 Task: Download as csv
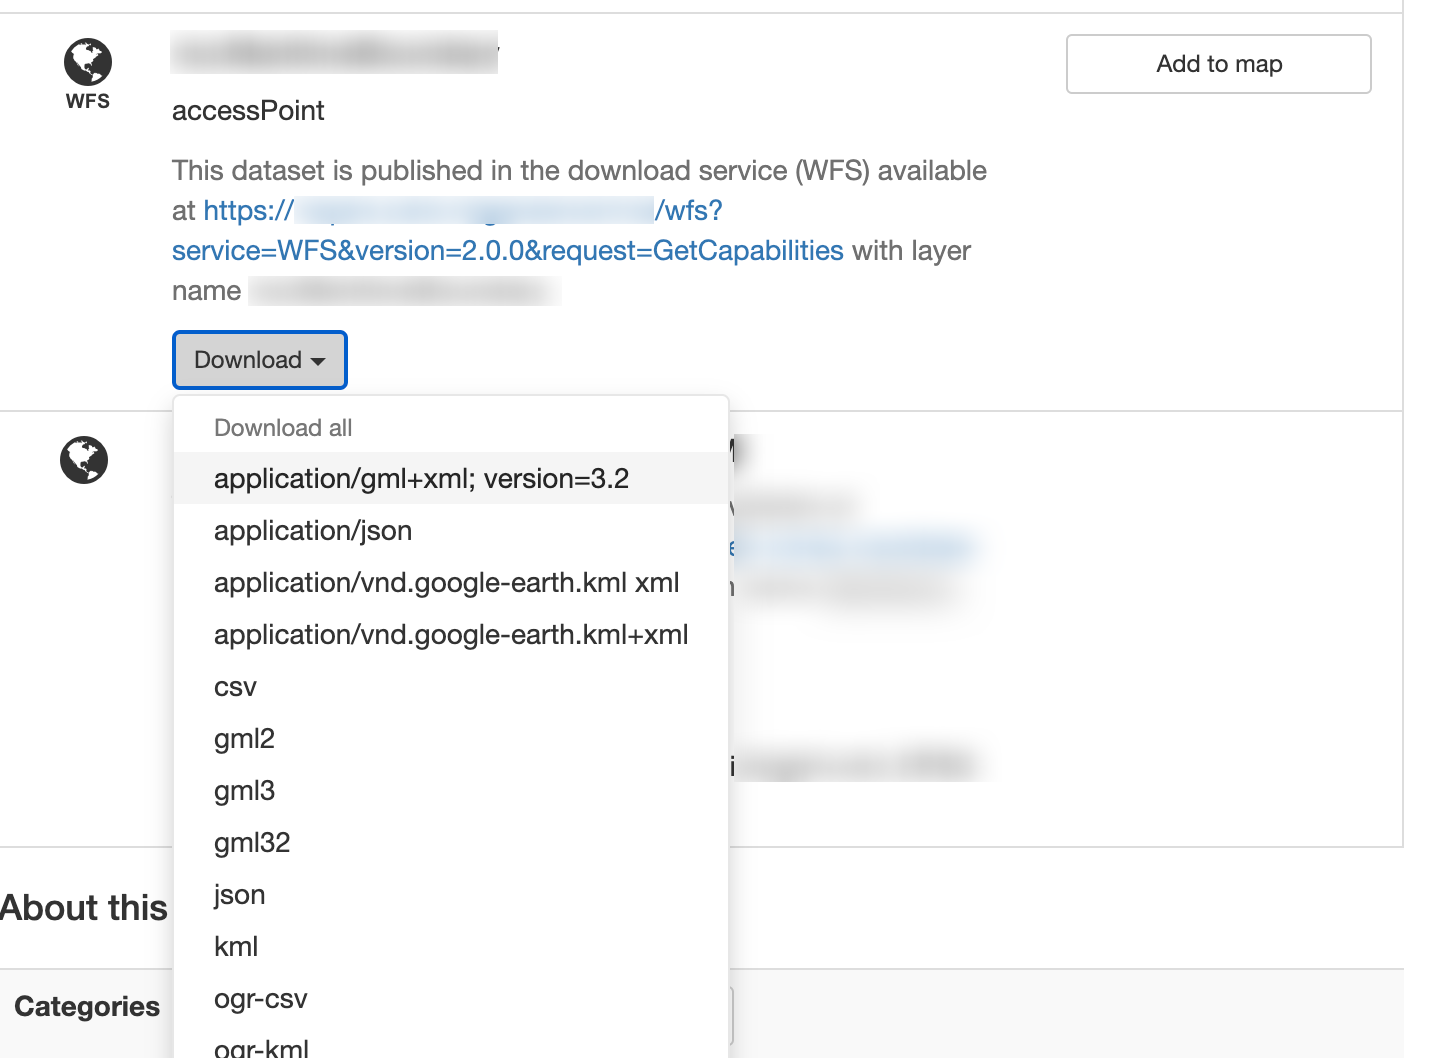(x=451, y=686)
